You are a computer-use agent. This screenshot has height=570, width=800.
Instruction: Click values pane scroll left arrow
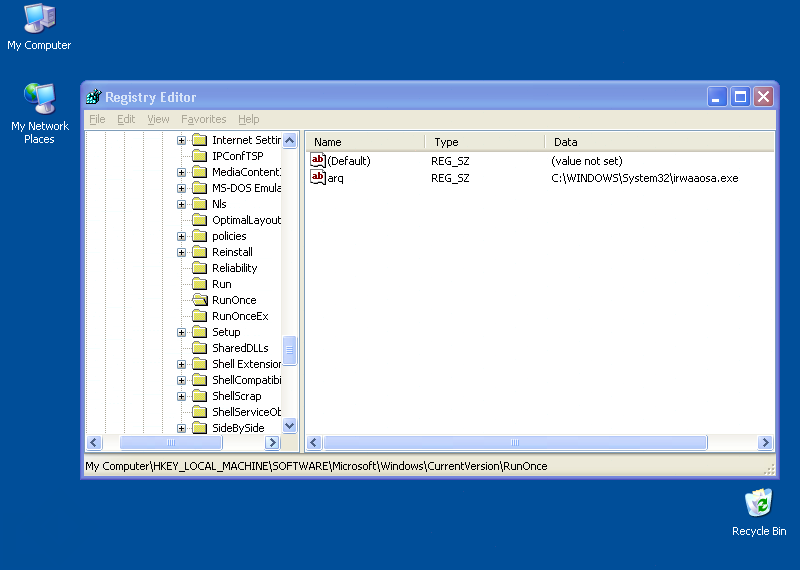pyautogui.click(x=314, y=442)
